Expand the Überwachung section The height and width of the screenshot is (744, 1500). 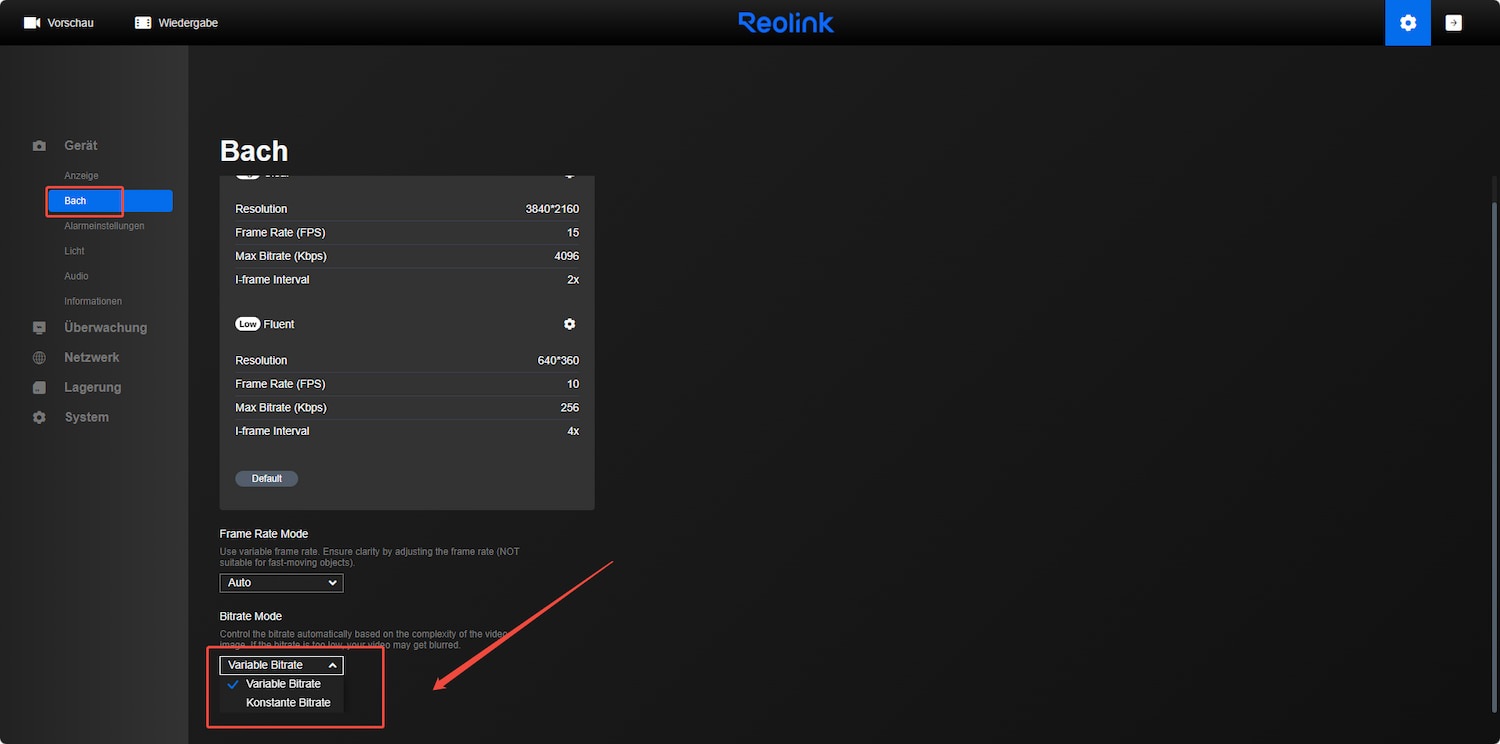(105, 328)
